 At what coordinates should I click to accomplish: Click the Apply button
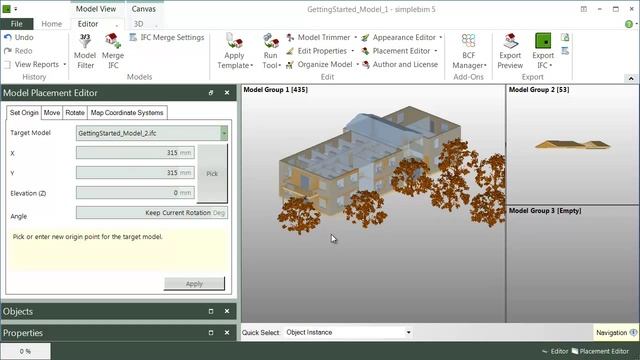194,284
